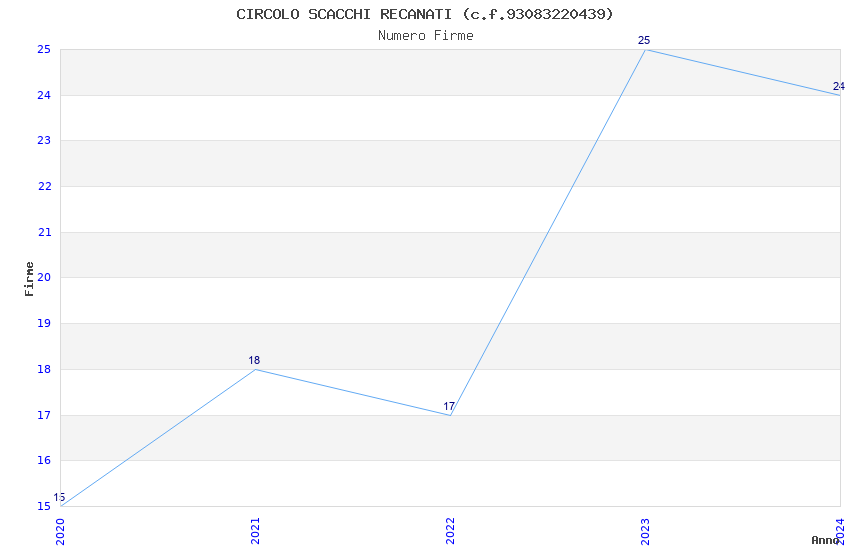Click the Anno x-axis label
Screen dimensions: 850x550
tap(825, 540)
